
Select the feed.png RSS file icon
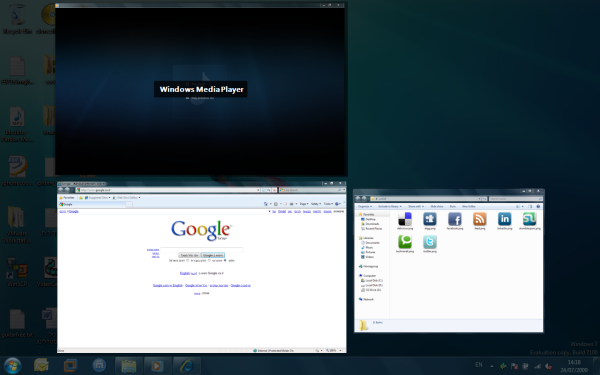(479, 220)
